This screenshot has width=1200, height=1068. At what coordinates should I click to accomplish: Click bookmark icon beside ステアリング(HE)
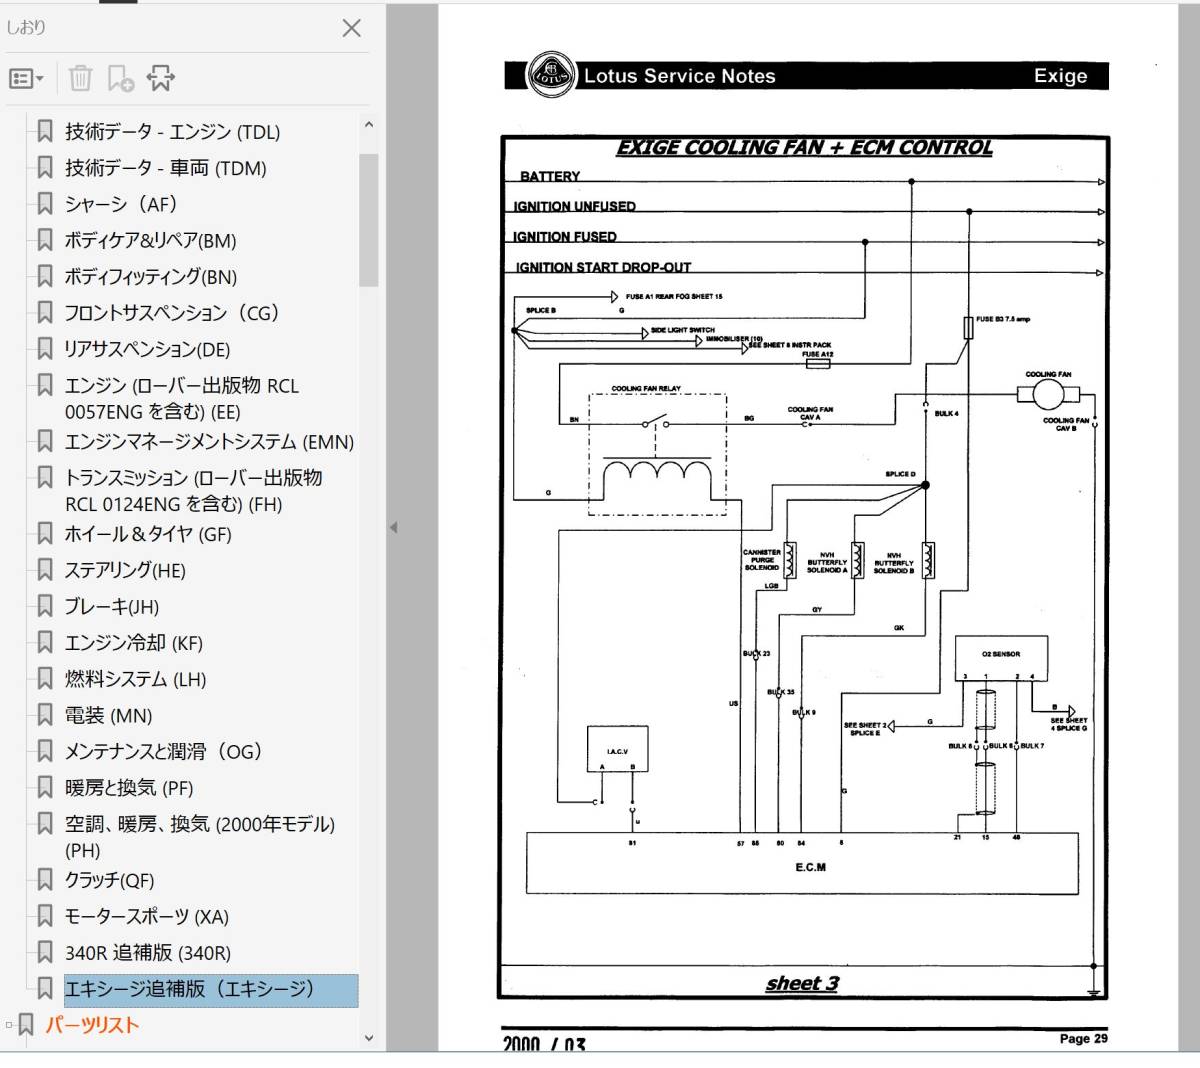click(x=45, y=570)
